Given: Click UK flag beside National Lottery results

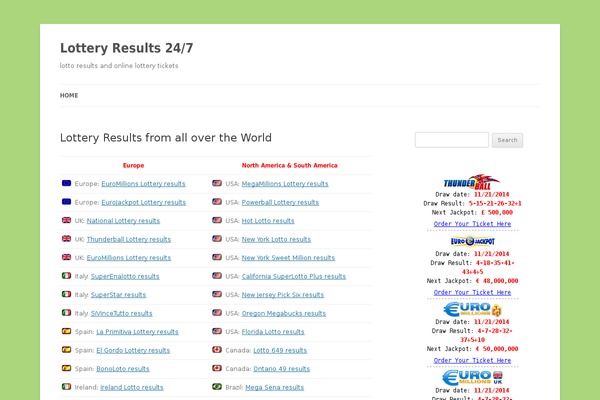Looking at the screenshot, I should click(67, 220).
